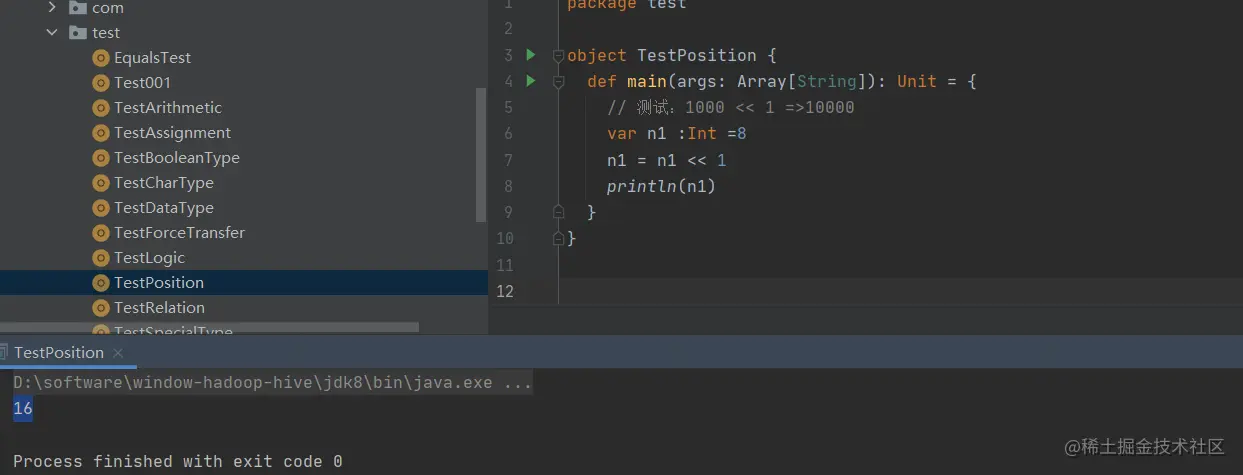
Task: Click Scala object icon beside TestAssignment
Action: 100,133
